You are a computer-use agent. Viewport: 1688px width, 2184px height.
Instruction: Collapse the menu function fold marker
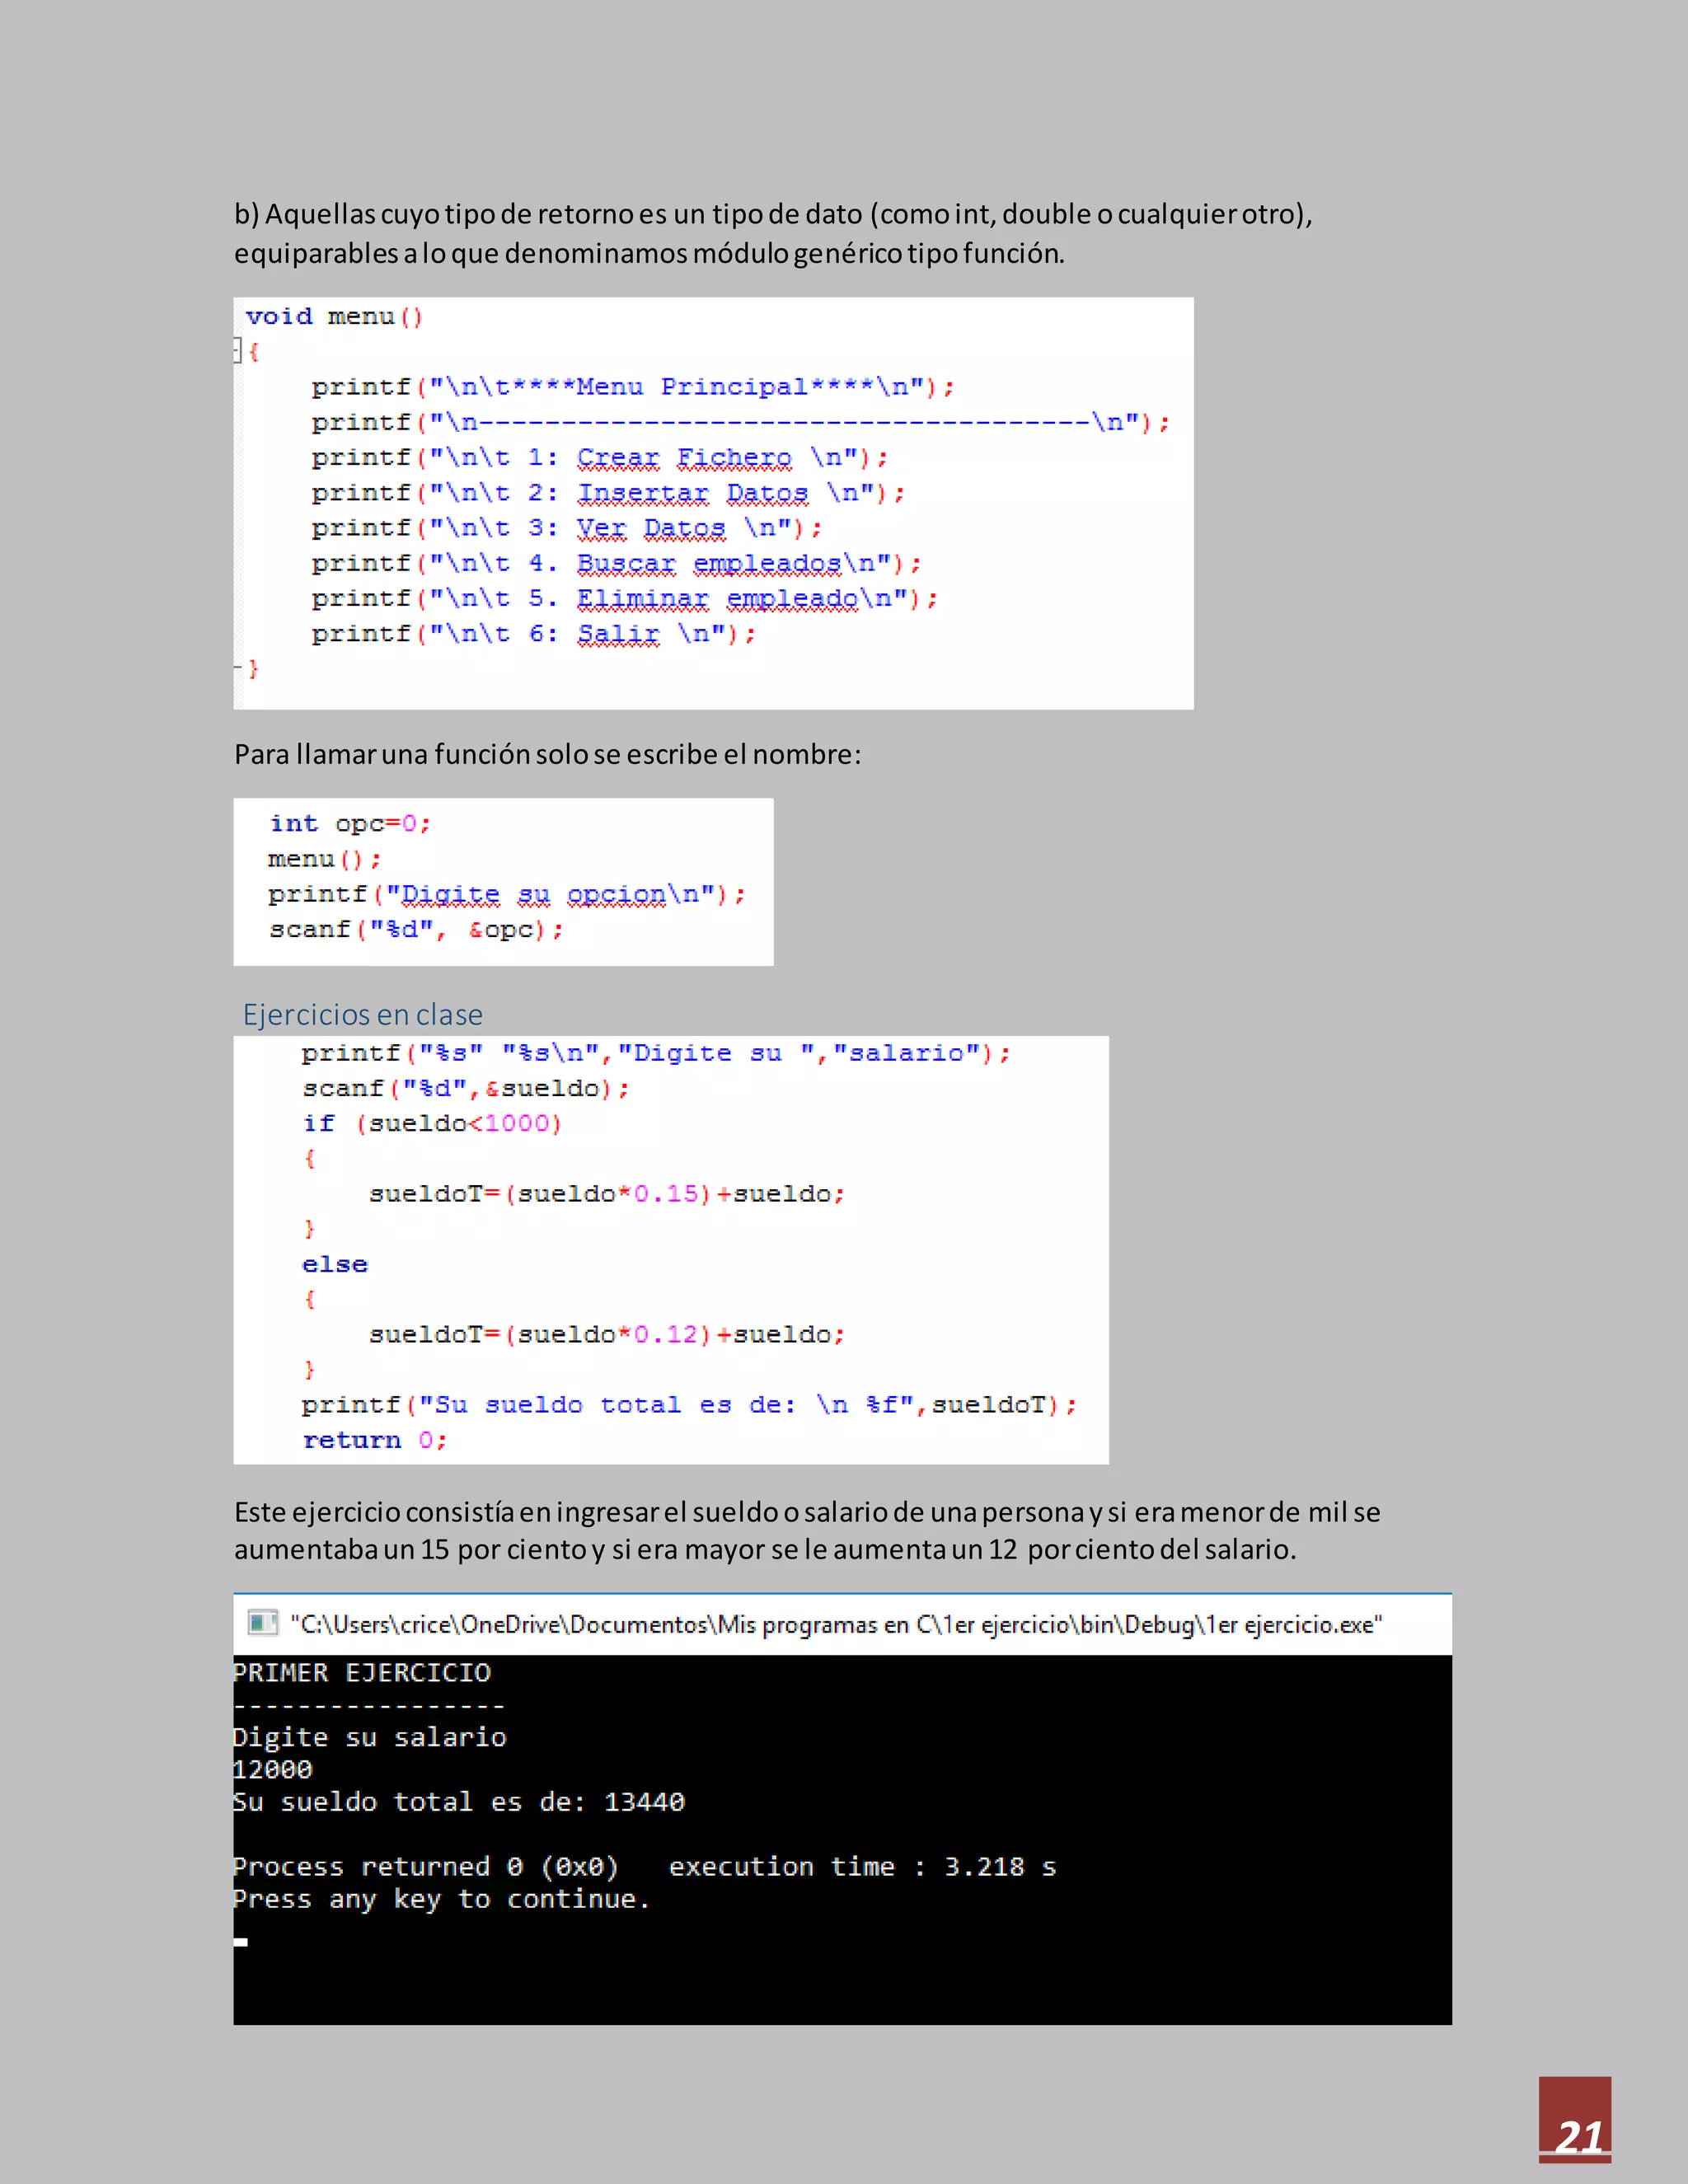[238, 350]
